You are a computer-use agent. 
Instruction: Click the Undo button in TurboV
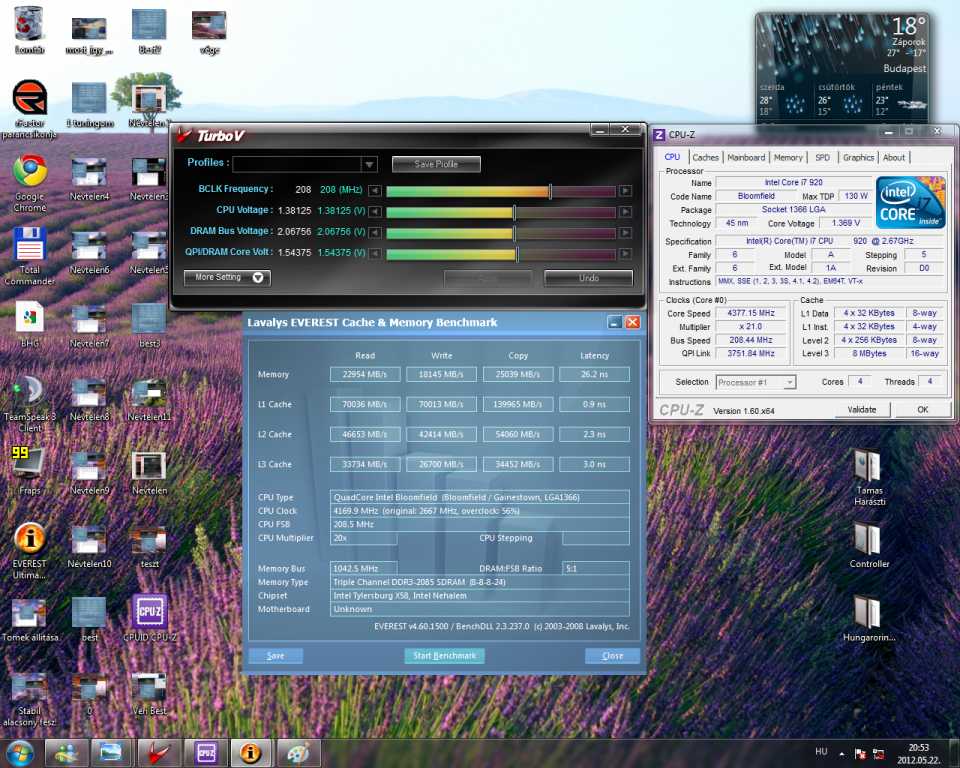[588, 278]
